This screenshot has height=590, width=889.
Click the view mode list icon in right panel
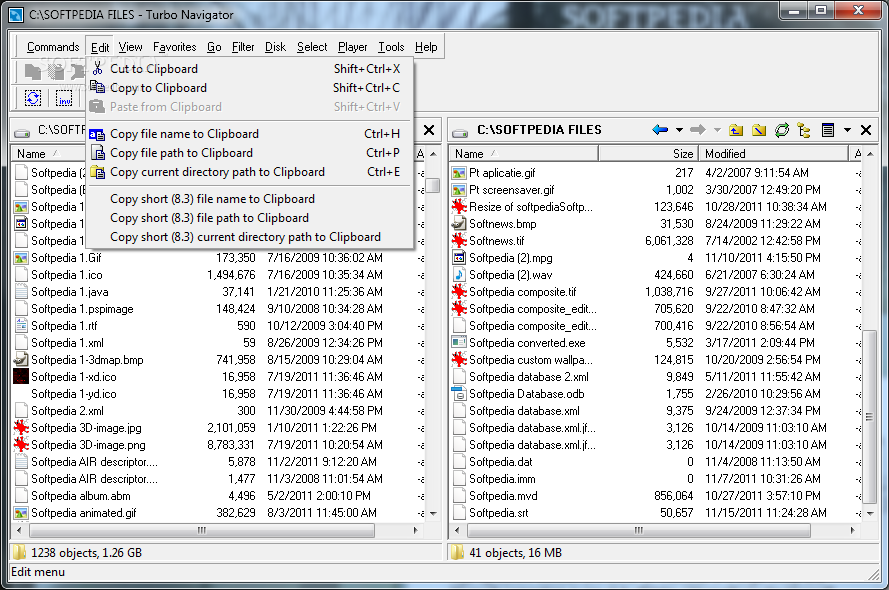pos(828,130)
